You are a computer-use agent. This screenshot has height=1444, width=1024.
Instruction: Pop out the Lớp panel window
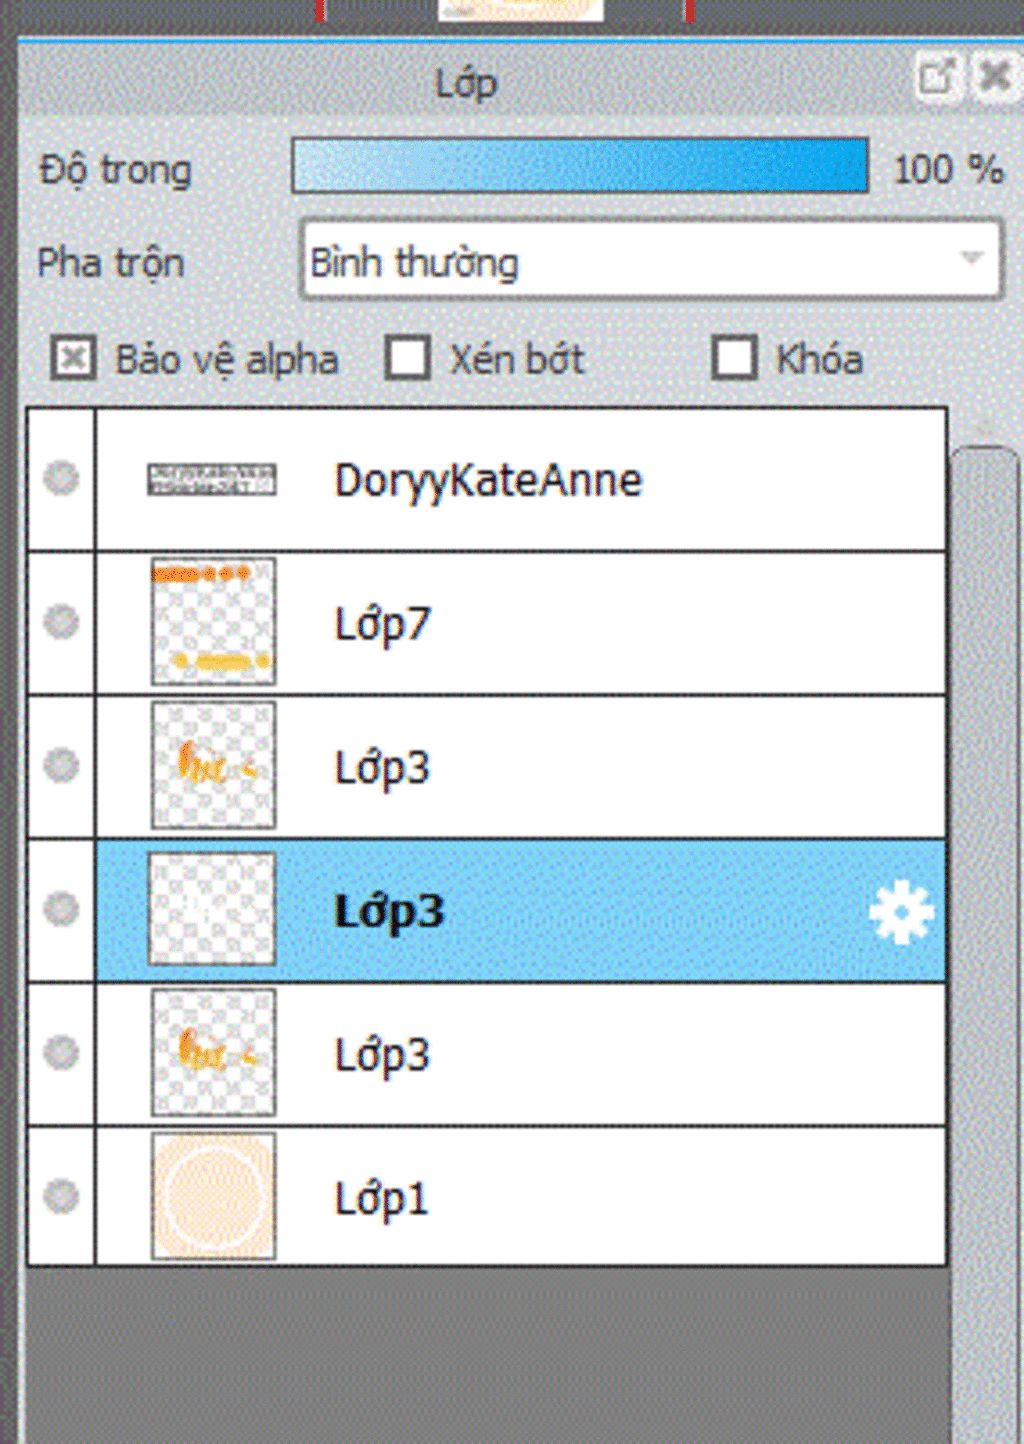coord(937,77)
